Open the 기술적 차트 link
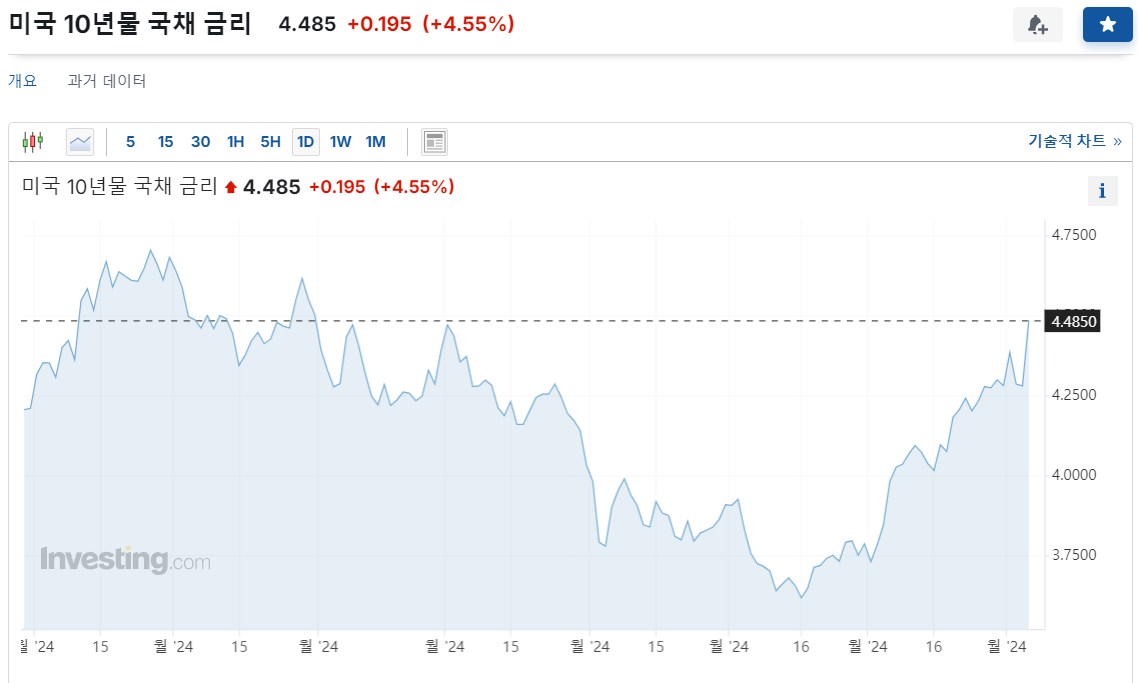The image size is (1138, 683). [x=1075, y=141]
